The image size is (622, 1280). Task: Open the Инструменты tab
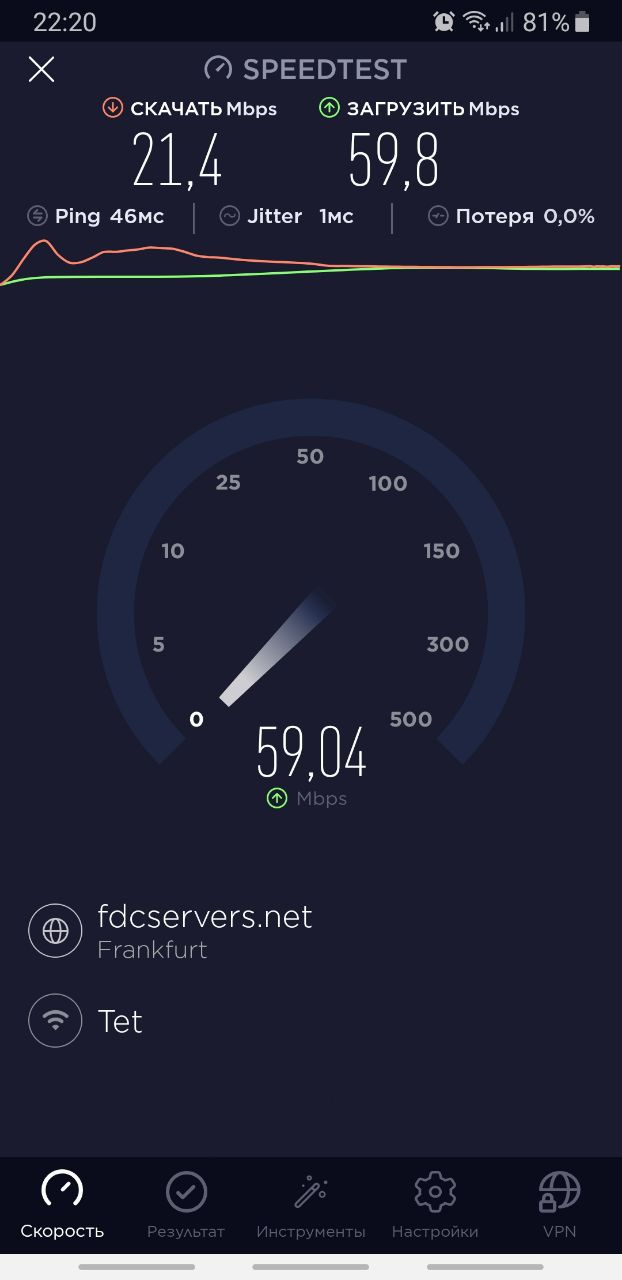(x=311, y=1204)
